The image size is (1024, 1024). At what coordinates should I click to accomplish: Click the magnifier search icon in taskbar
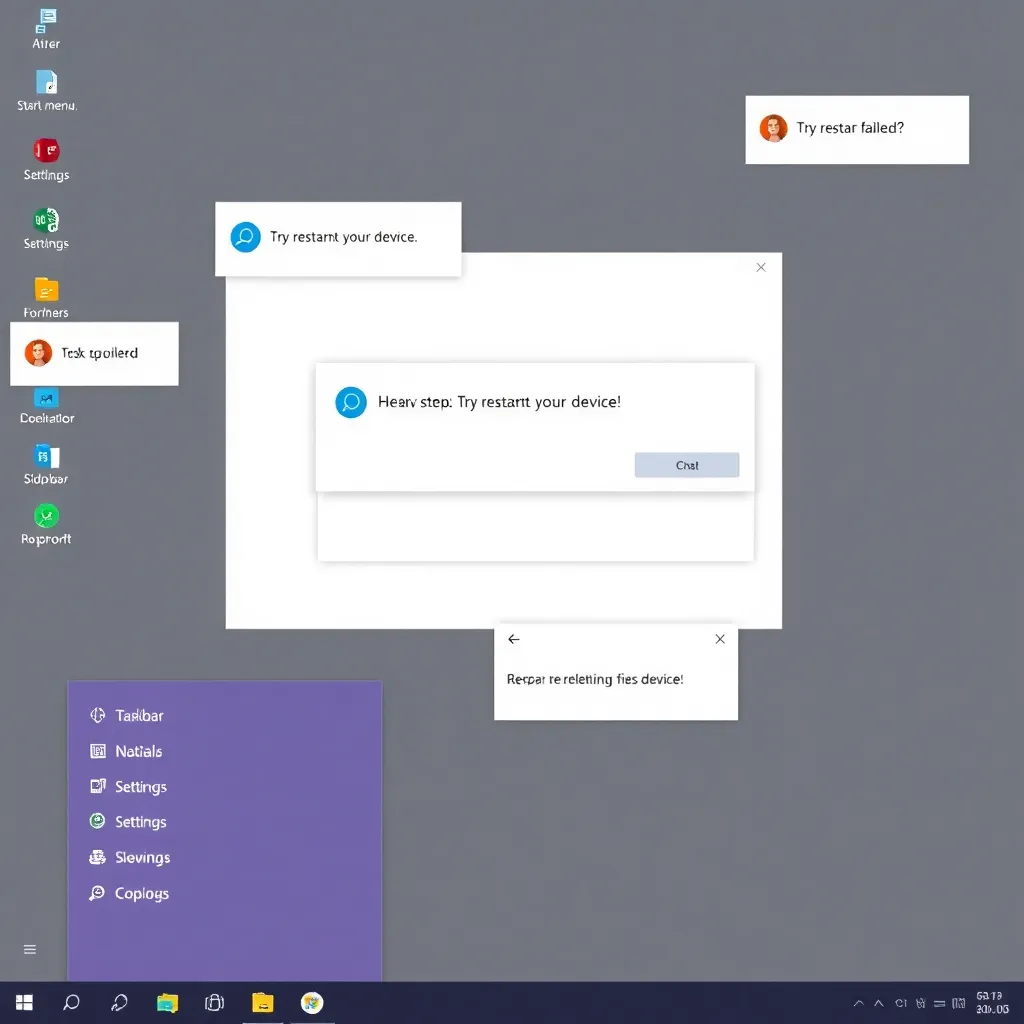pyautogui.click(x=71, y=1002)
